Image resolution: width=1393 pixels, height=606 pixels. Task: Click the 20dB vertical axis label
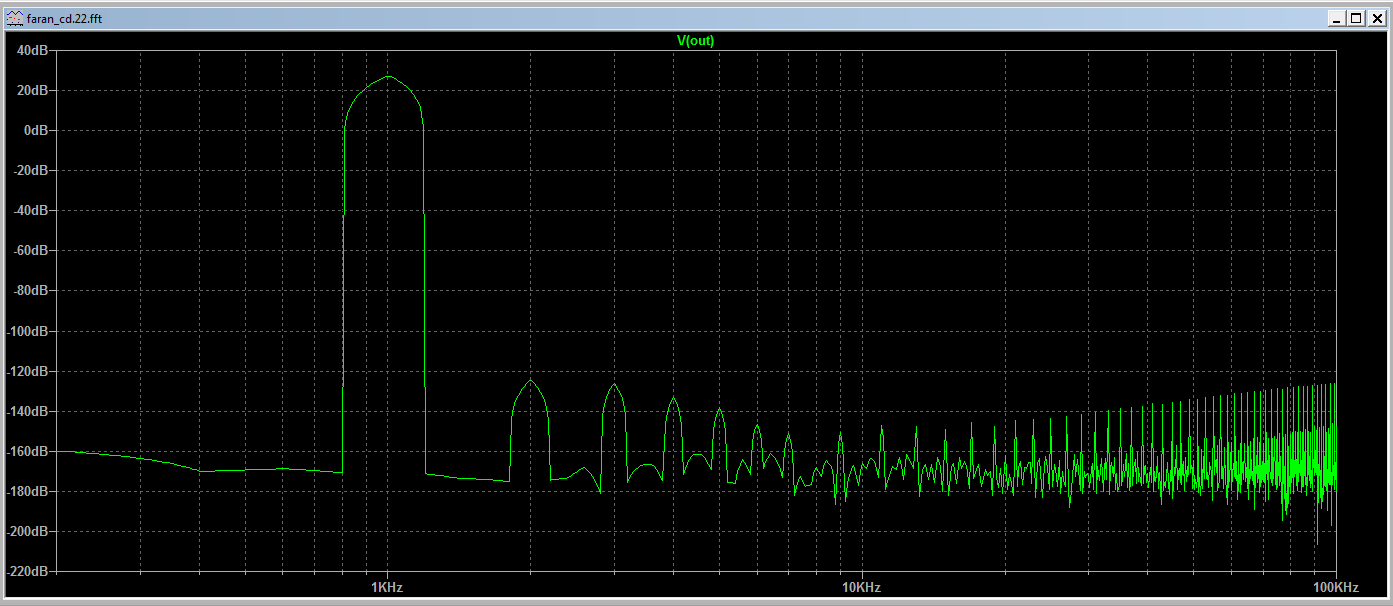[33, 90]
